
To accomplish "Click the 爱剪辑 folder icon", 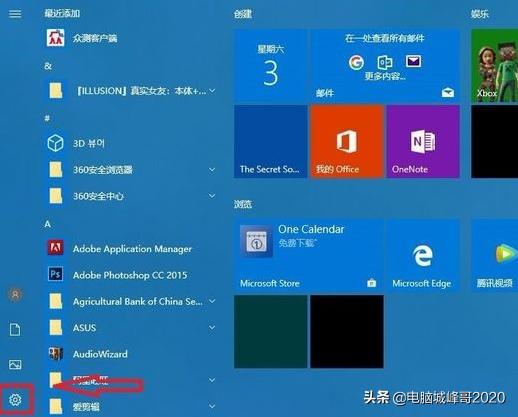I will click(x=56, y=406).
